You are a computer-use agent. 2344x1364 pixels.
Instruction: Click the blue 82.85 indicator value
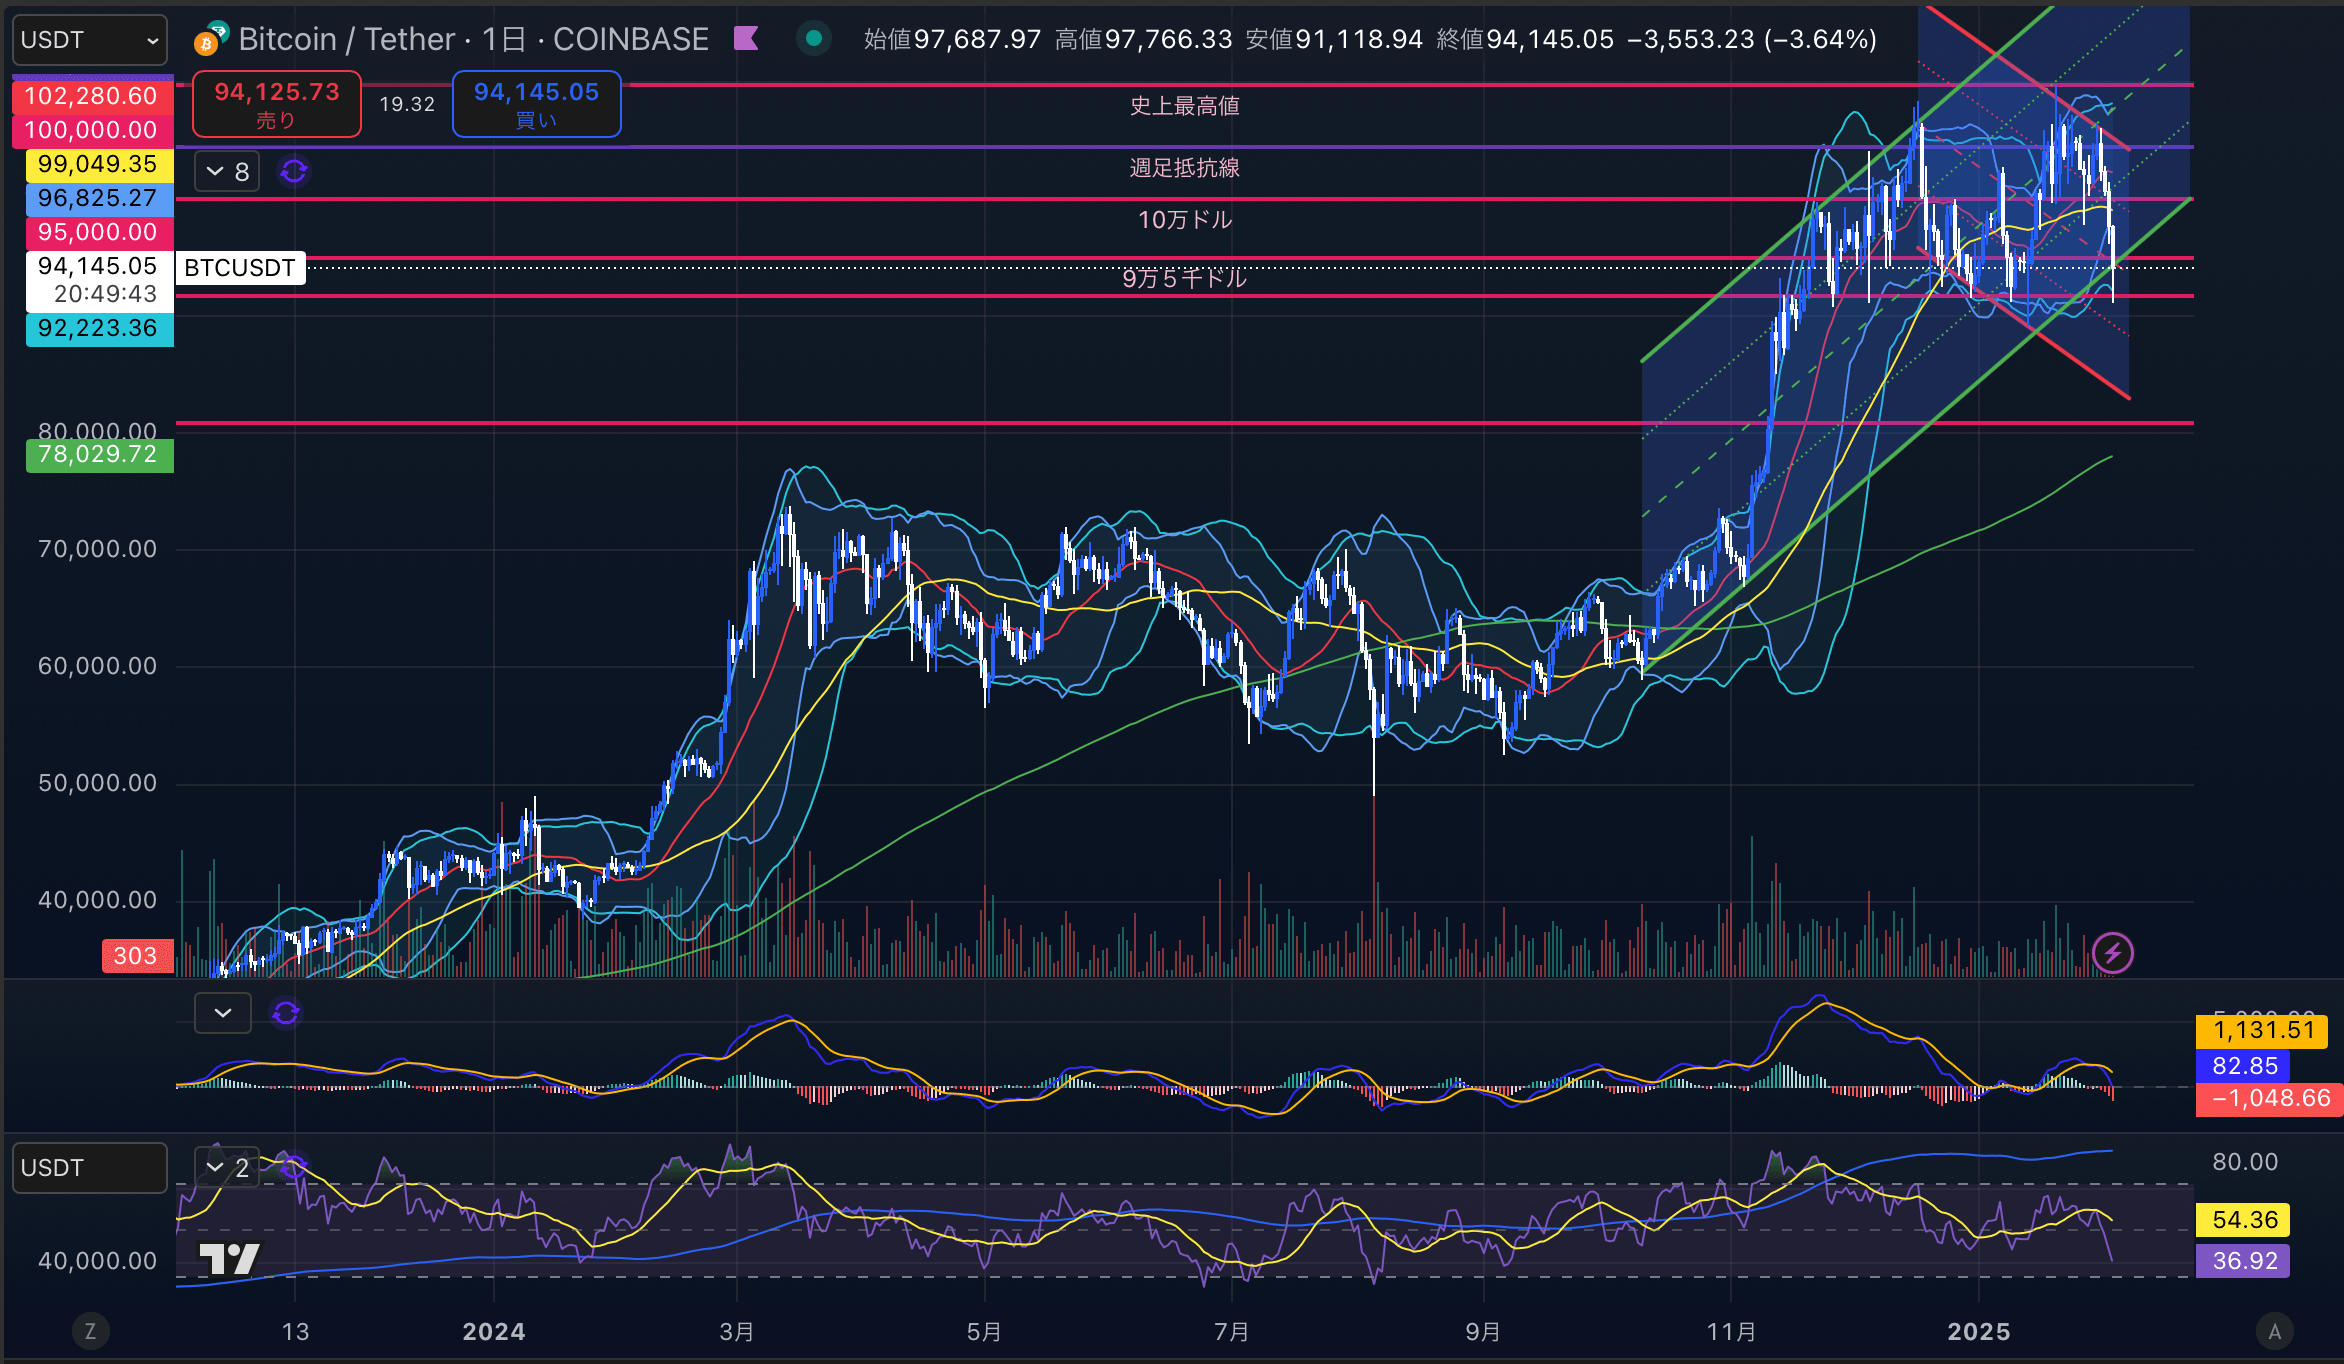click(2244, 1066)
